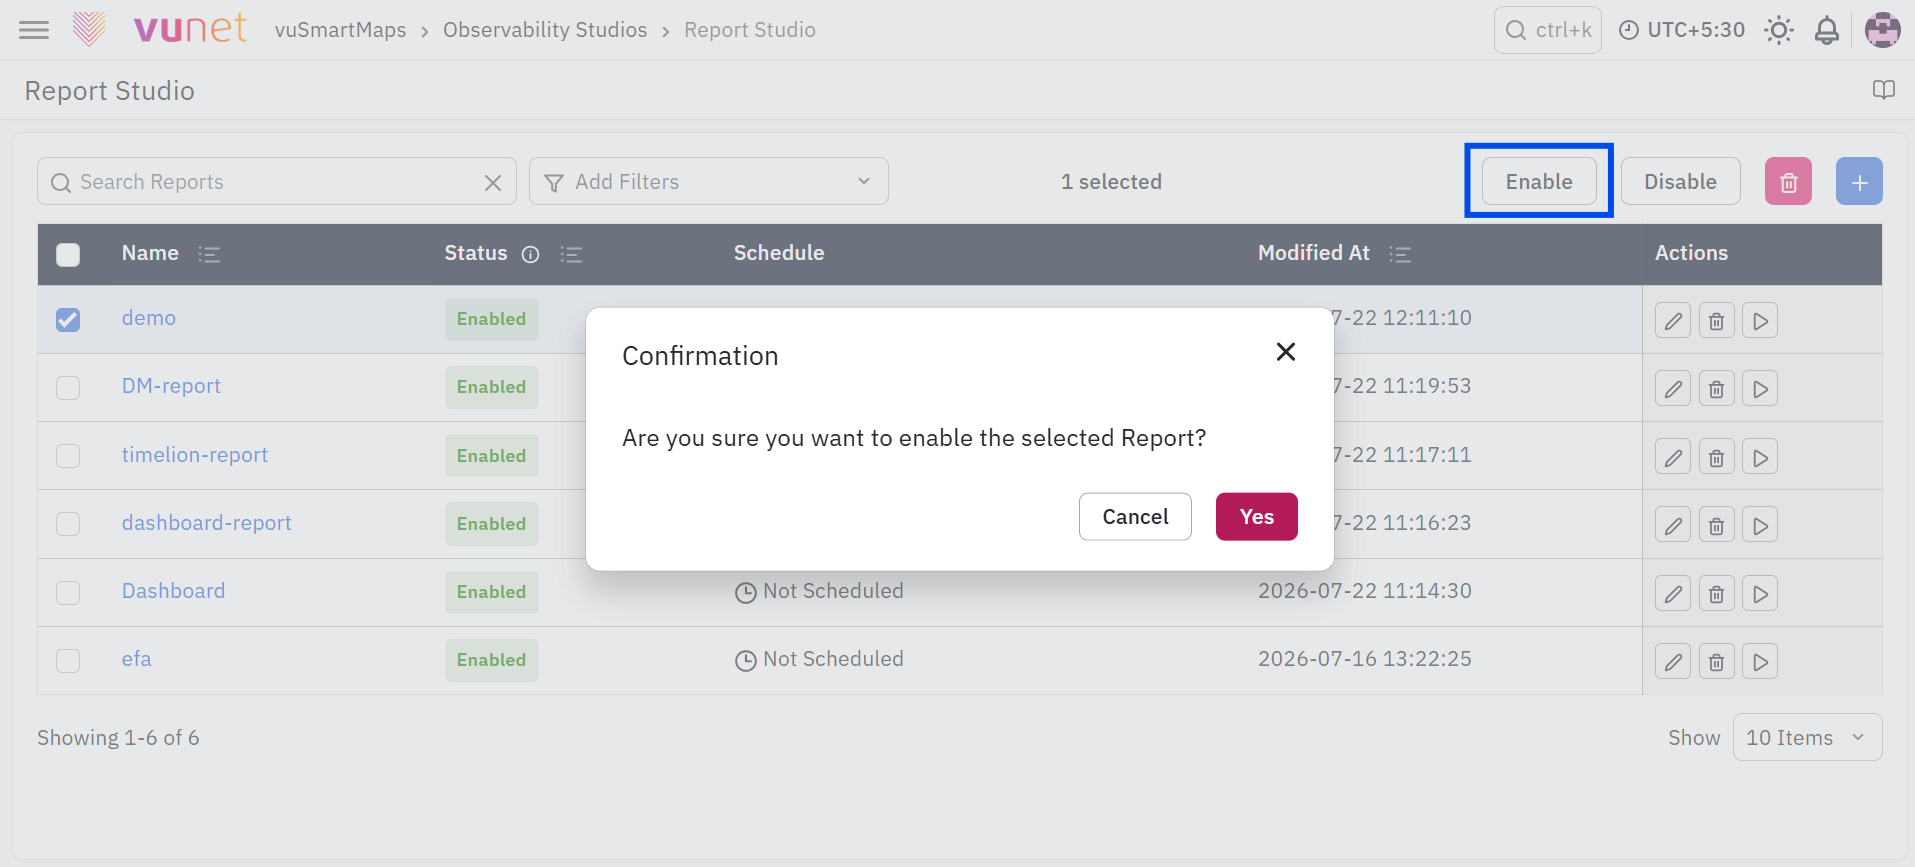Toggle the select-all header checkbox
Image resolution: width=1915 pixels, height=867 pixels.
(x=68, y=255)
